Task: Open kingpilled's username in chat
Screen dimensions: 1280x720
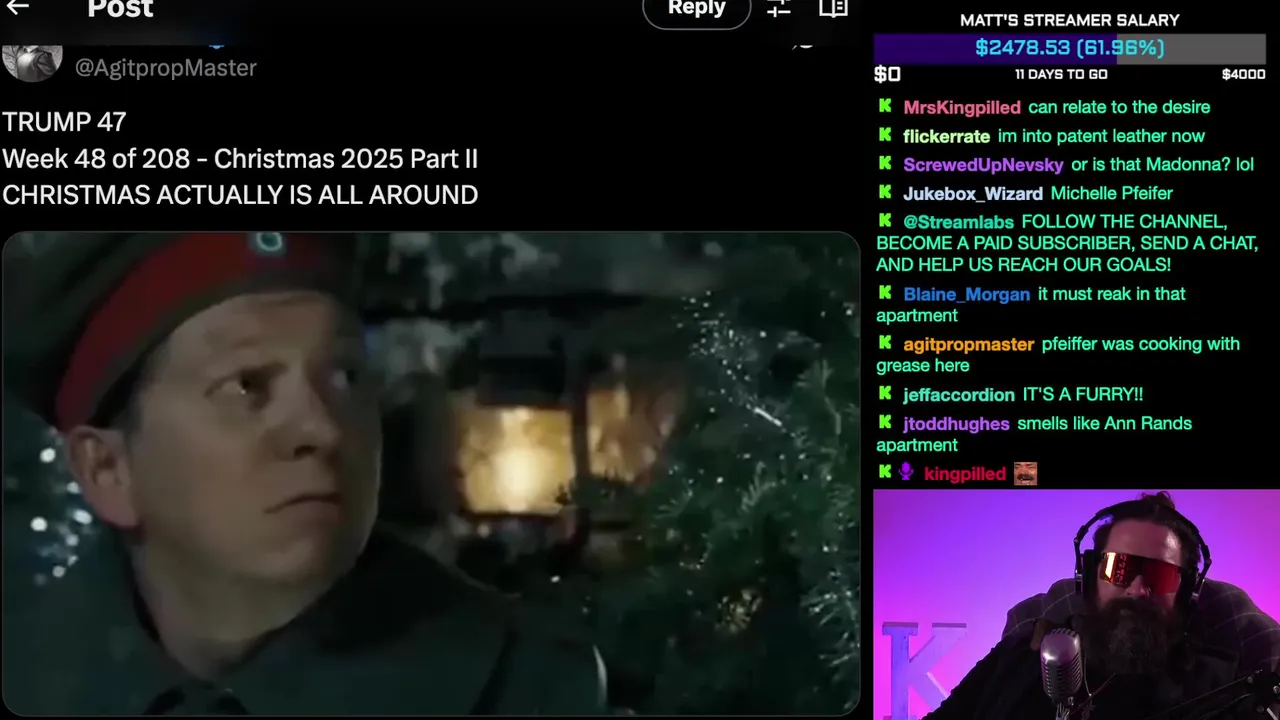Action: (x=965, y=474)
